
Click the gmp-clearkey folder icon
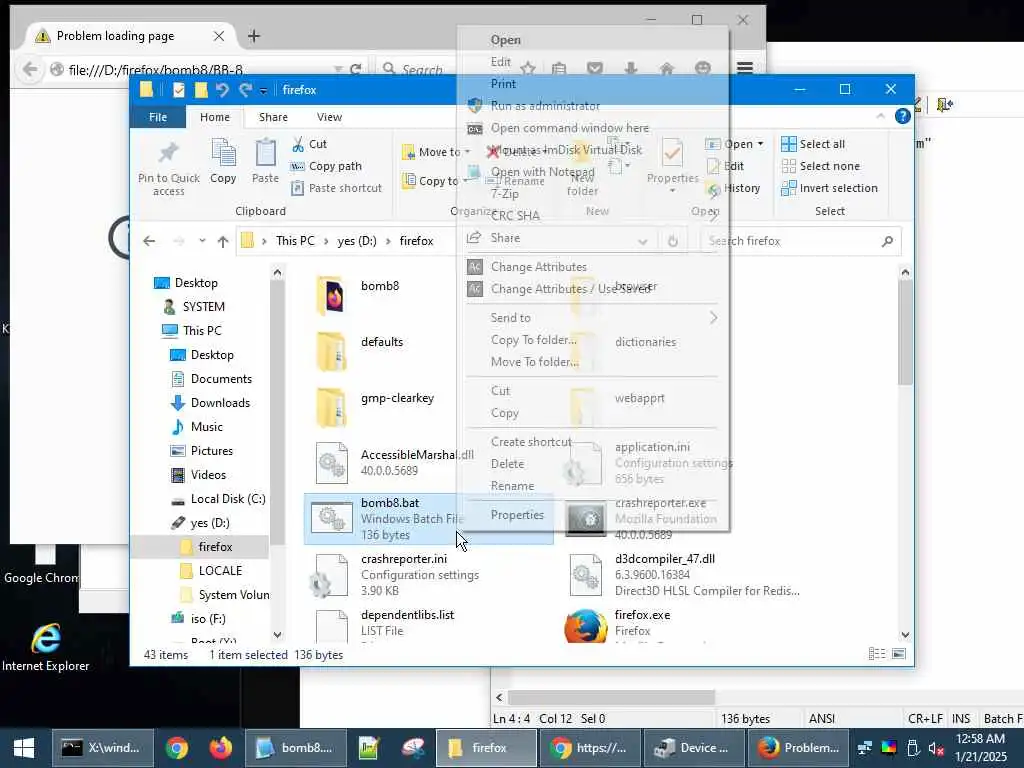point(331,408)
